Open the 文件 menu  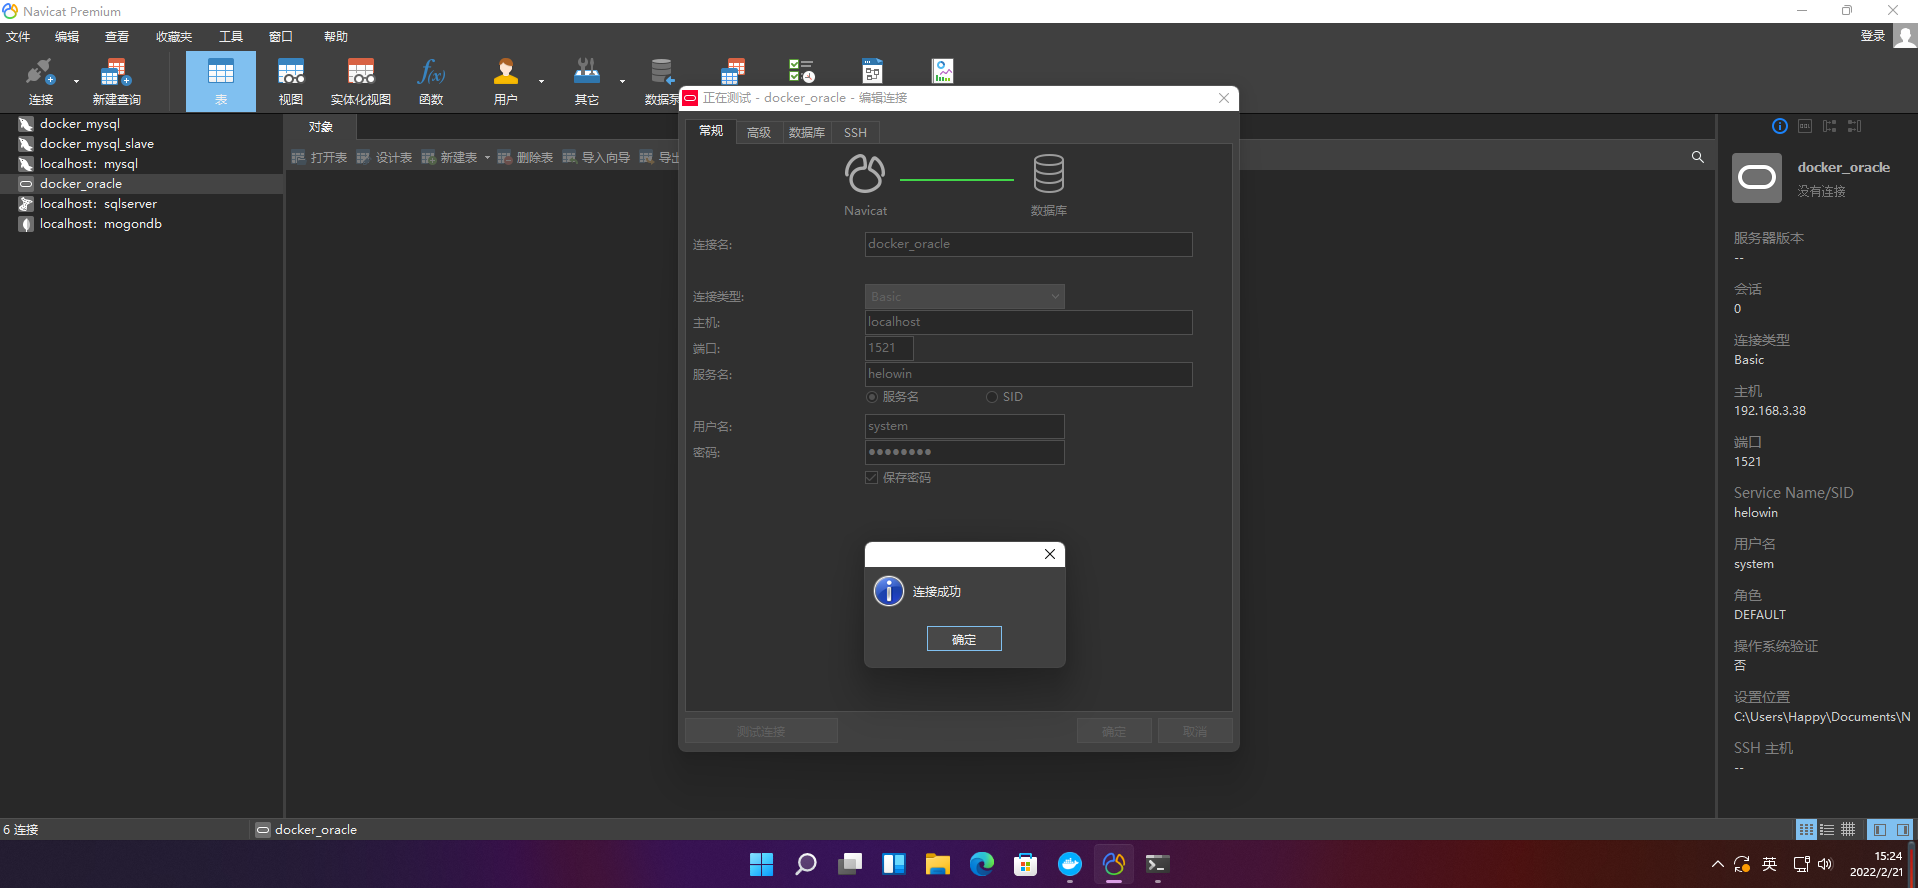tap(18, 37)
